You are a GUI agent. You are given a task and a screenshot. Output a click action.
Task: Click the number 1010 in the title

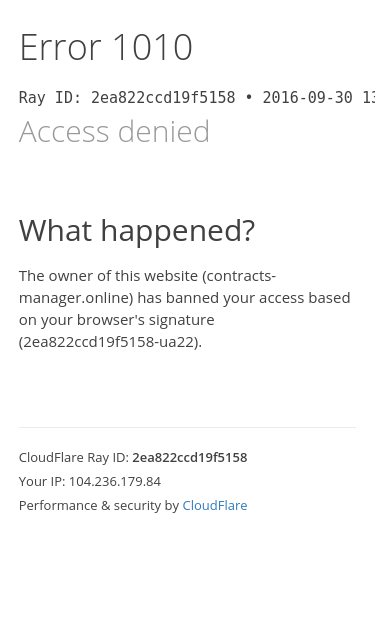pos(153,47)
